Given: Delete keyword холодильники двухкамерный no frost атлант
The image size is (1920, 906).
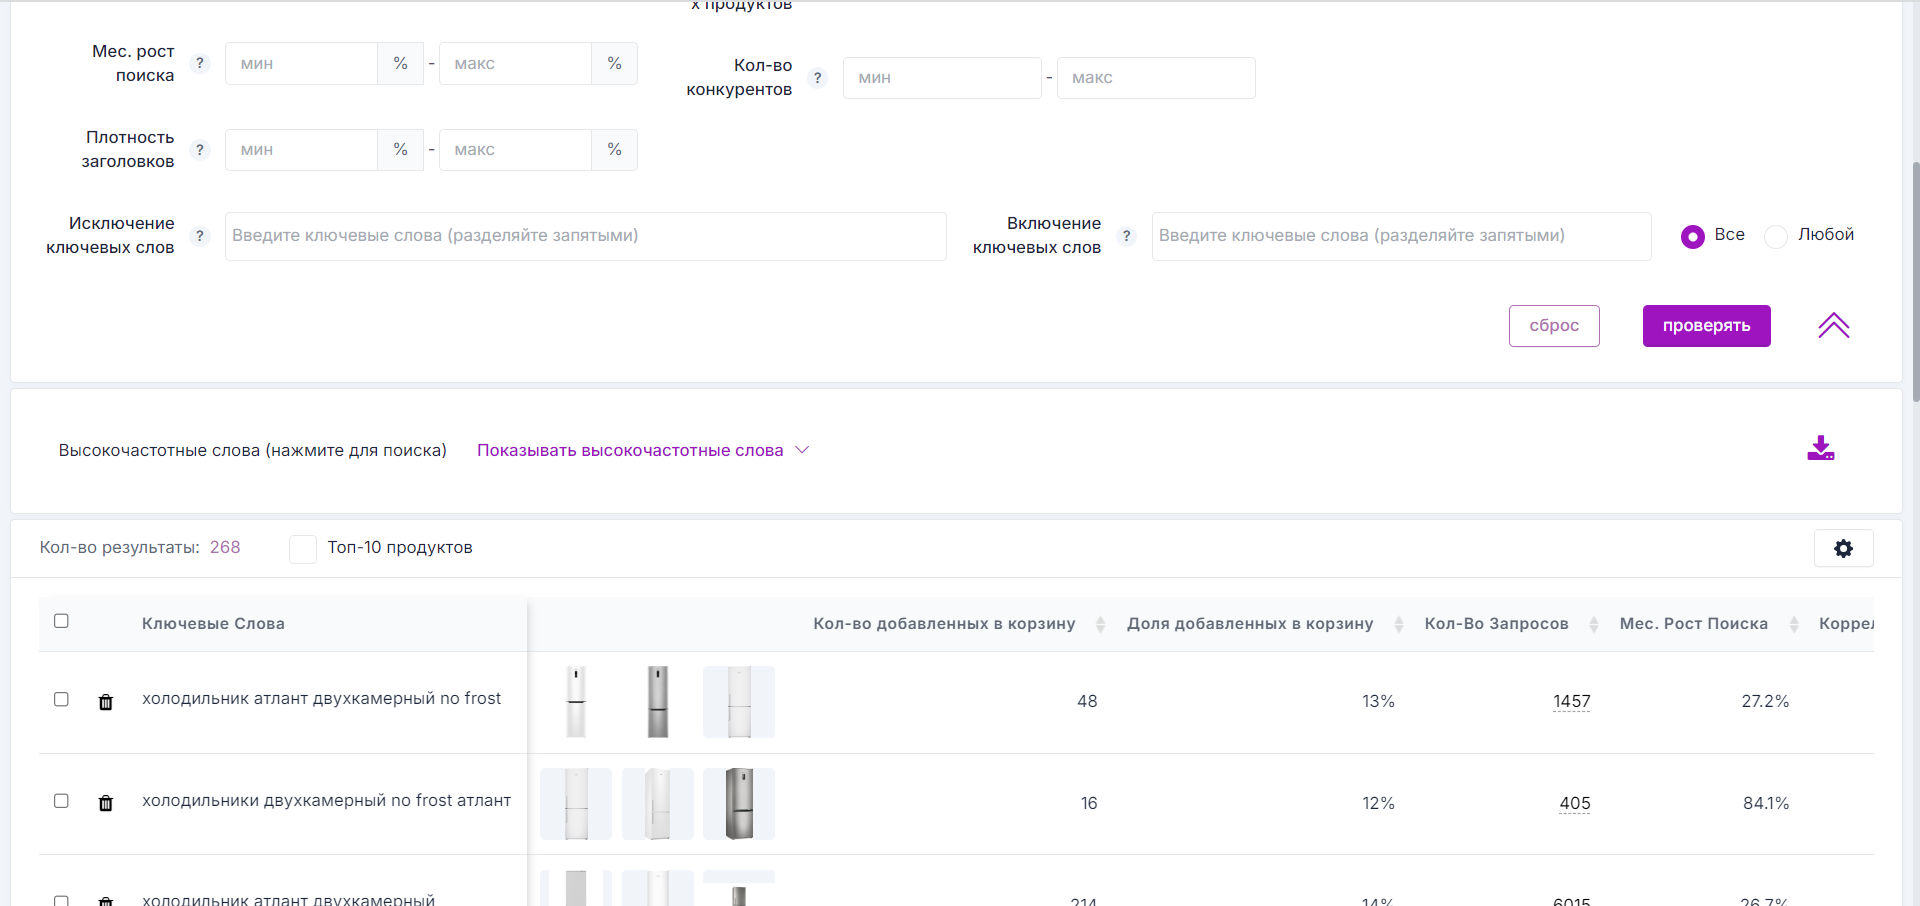Looking at the screenshot, I should pos(106,803).
